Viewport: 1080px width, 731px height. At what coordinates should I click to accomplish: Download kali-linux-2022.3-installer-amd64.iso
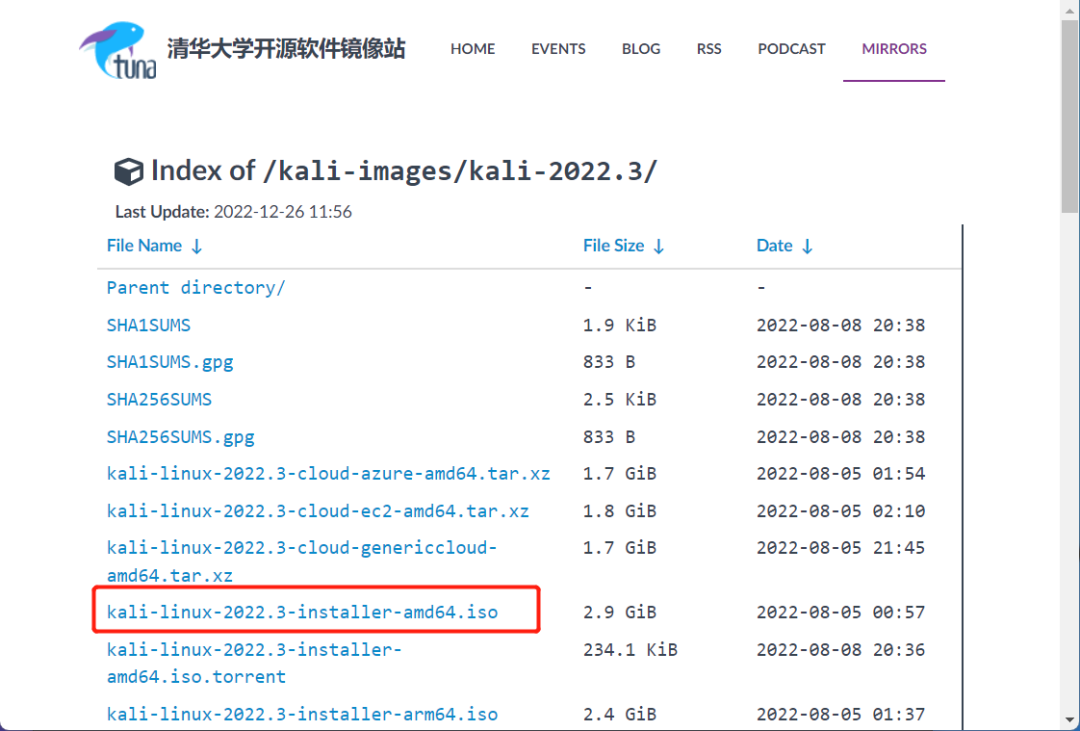pyautogui.click(x=302, y=612)
